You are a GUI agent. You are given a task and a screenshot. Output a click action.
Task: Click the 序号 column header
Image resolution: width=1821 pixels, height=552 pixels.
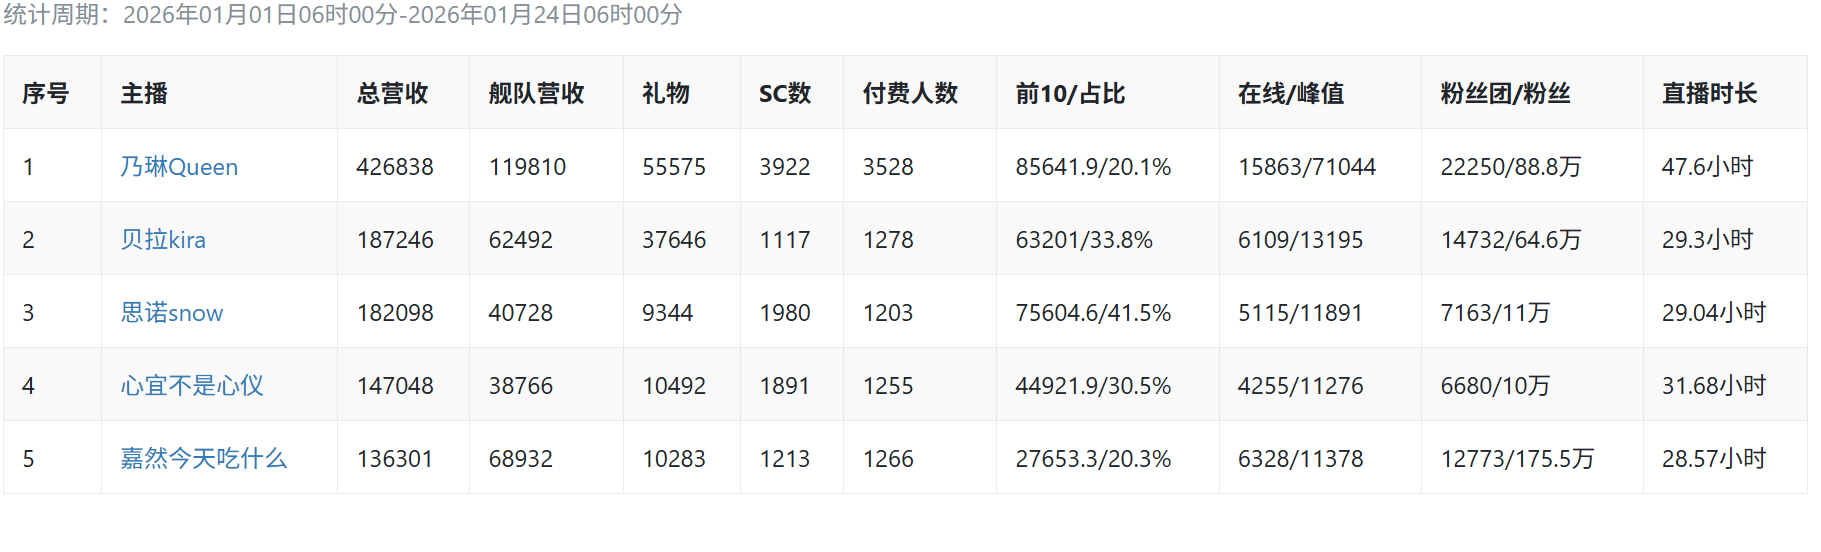(46, 94)
